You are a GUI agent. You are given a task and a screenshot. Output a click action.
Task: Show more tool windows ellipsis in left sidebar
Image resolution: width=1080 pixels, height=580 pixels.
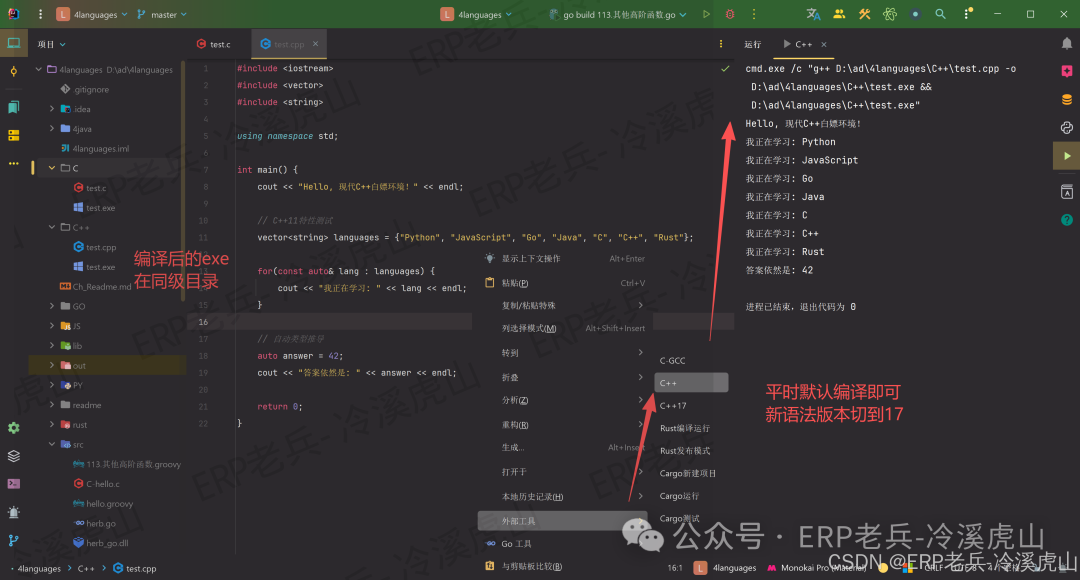[x=14, y=164]
